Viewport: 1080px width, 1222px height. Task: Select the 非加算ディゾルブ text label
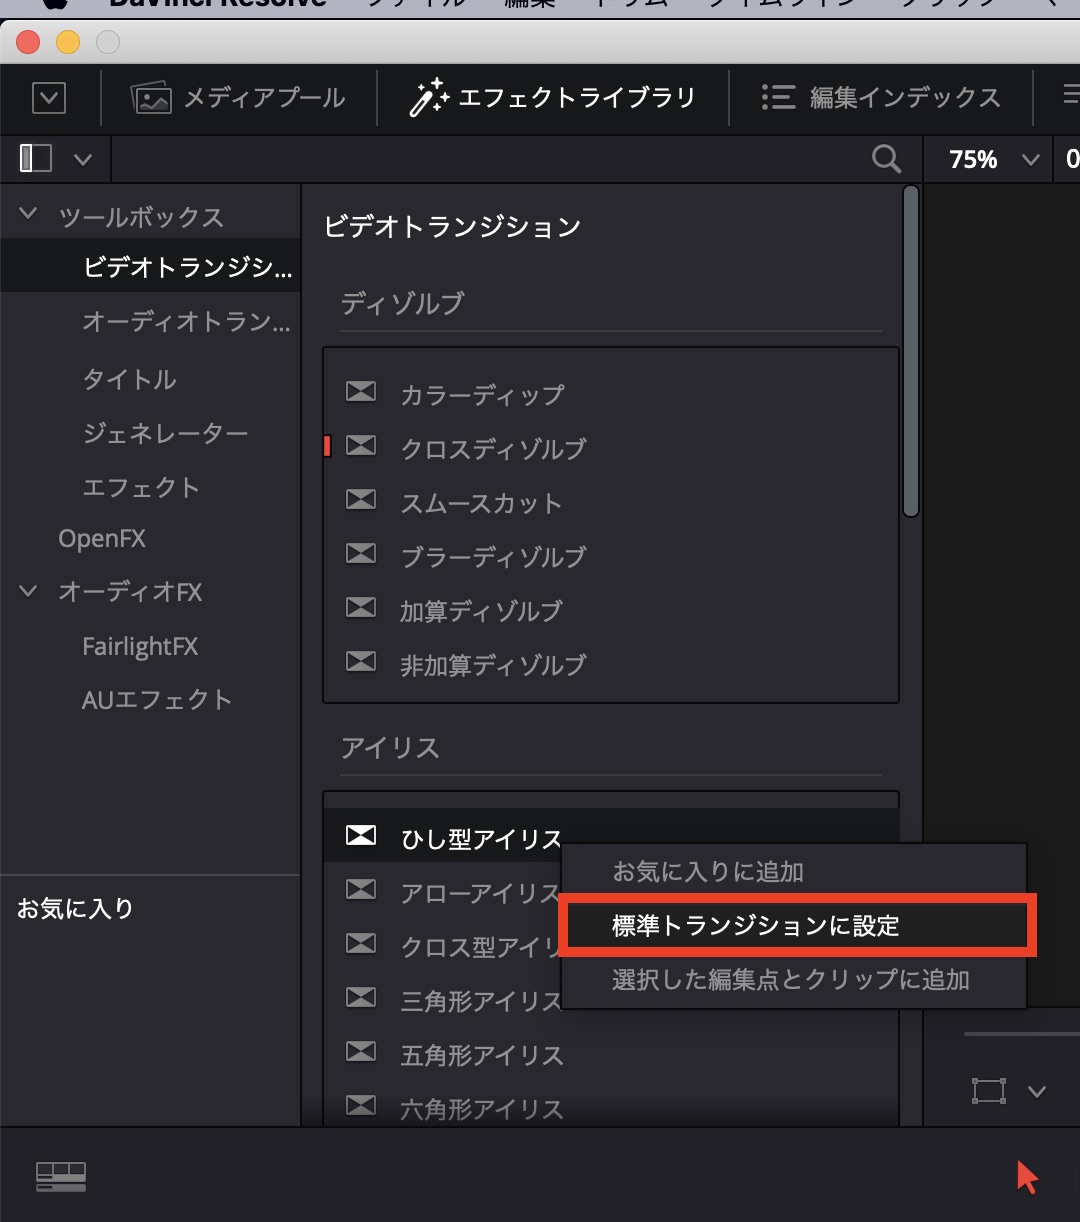click(493, 665)
